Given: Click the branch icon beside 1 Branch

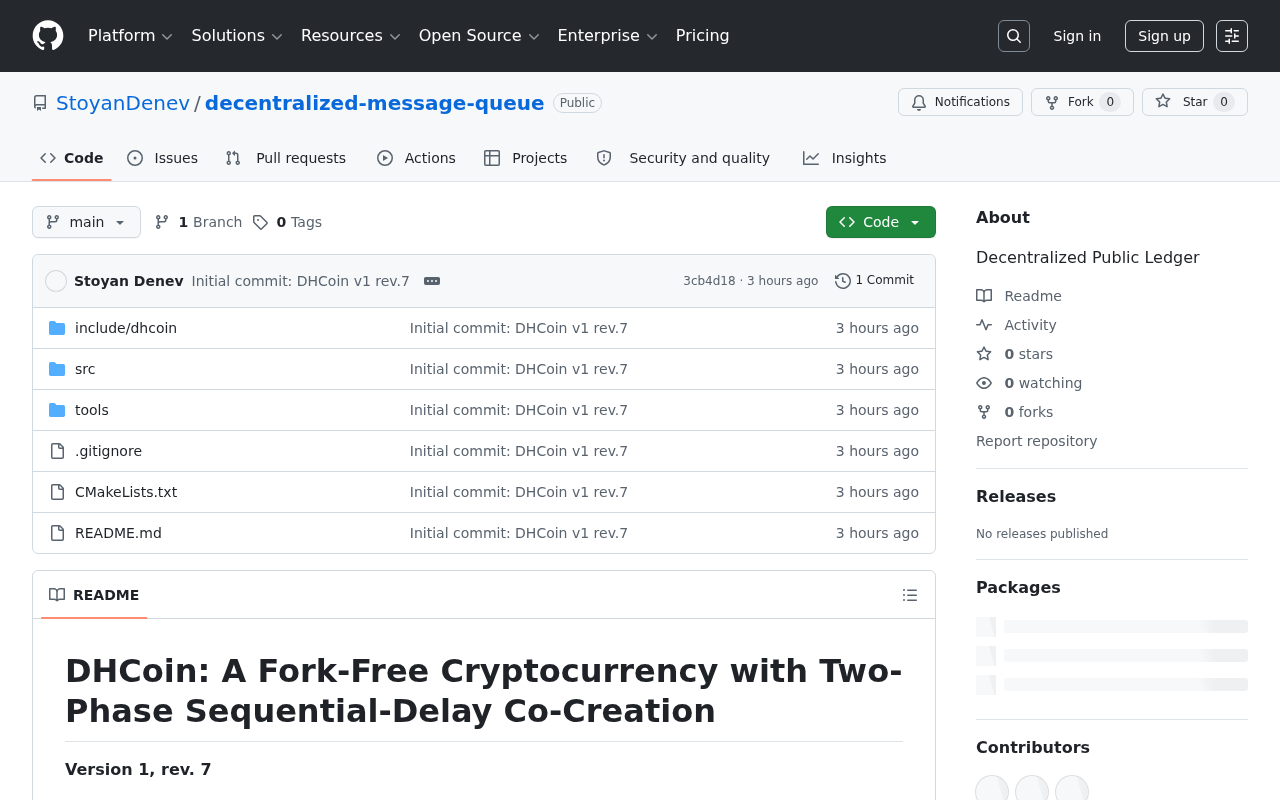Looking at the screenshot, I should [162, 222].
